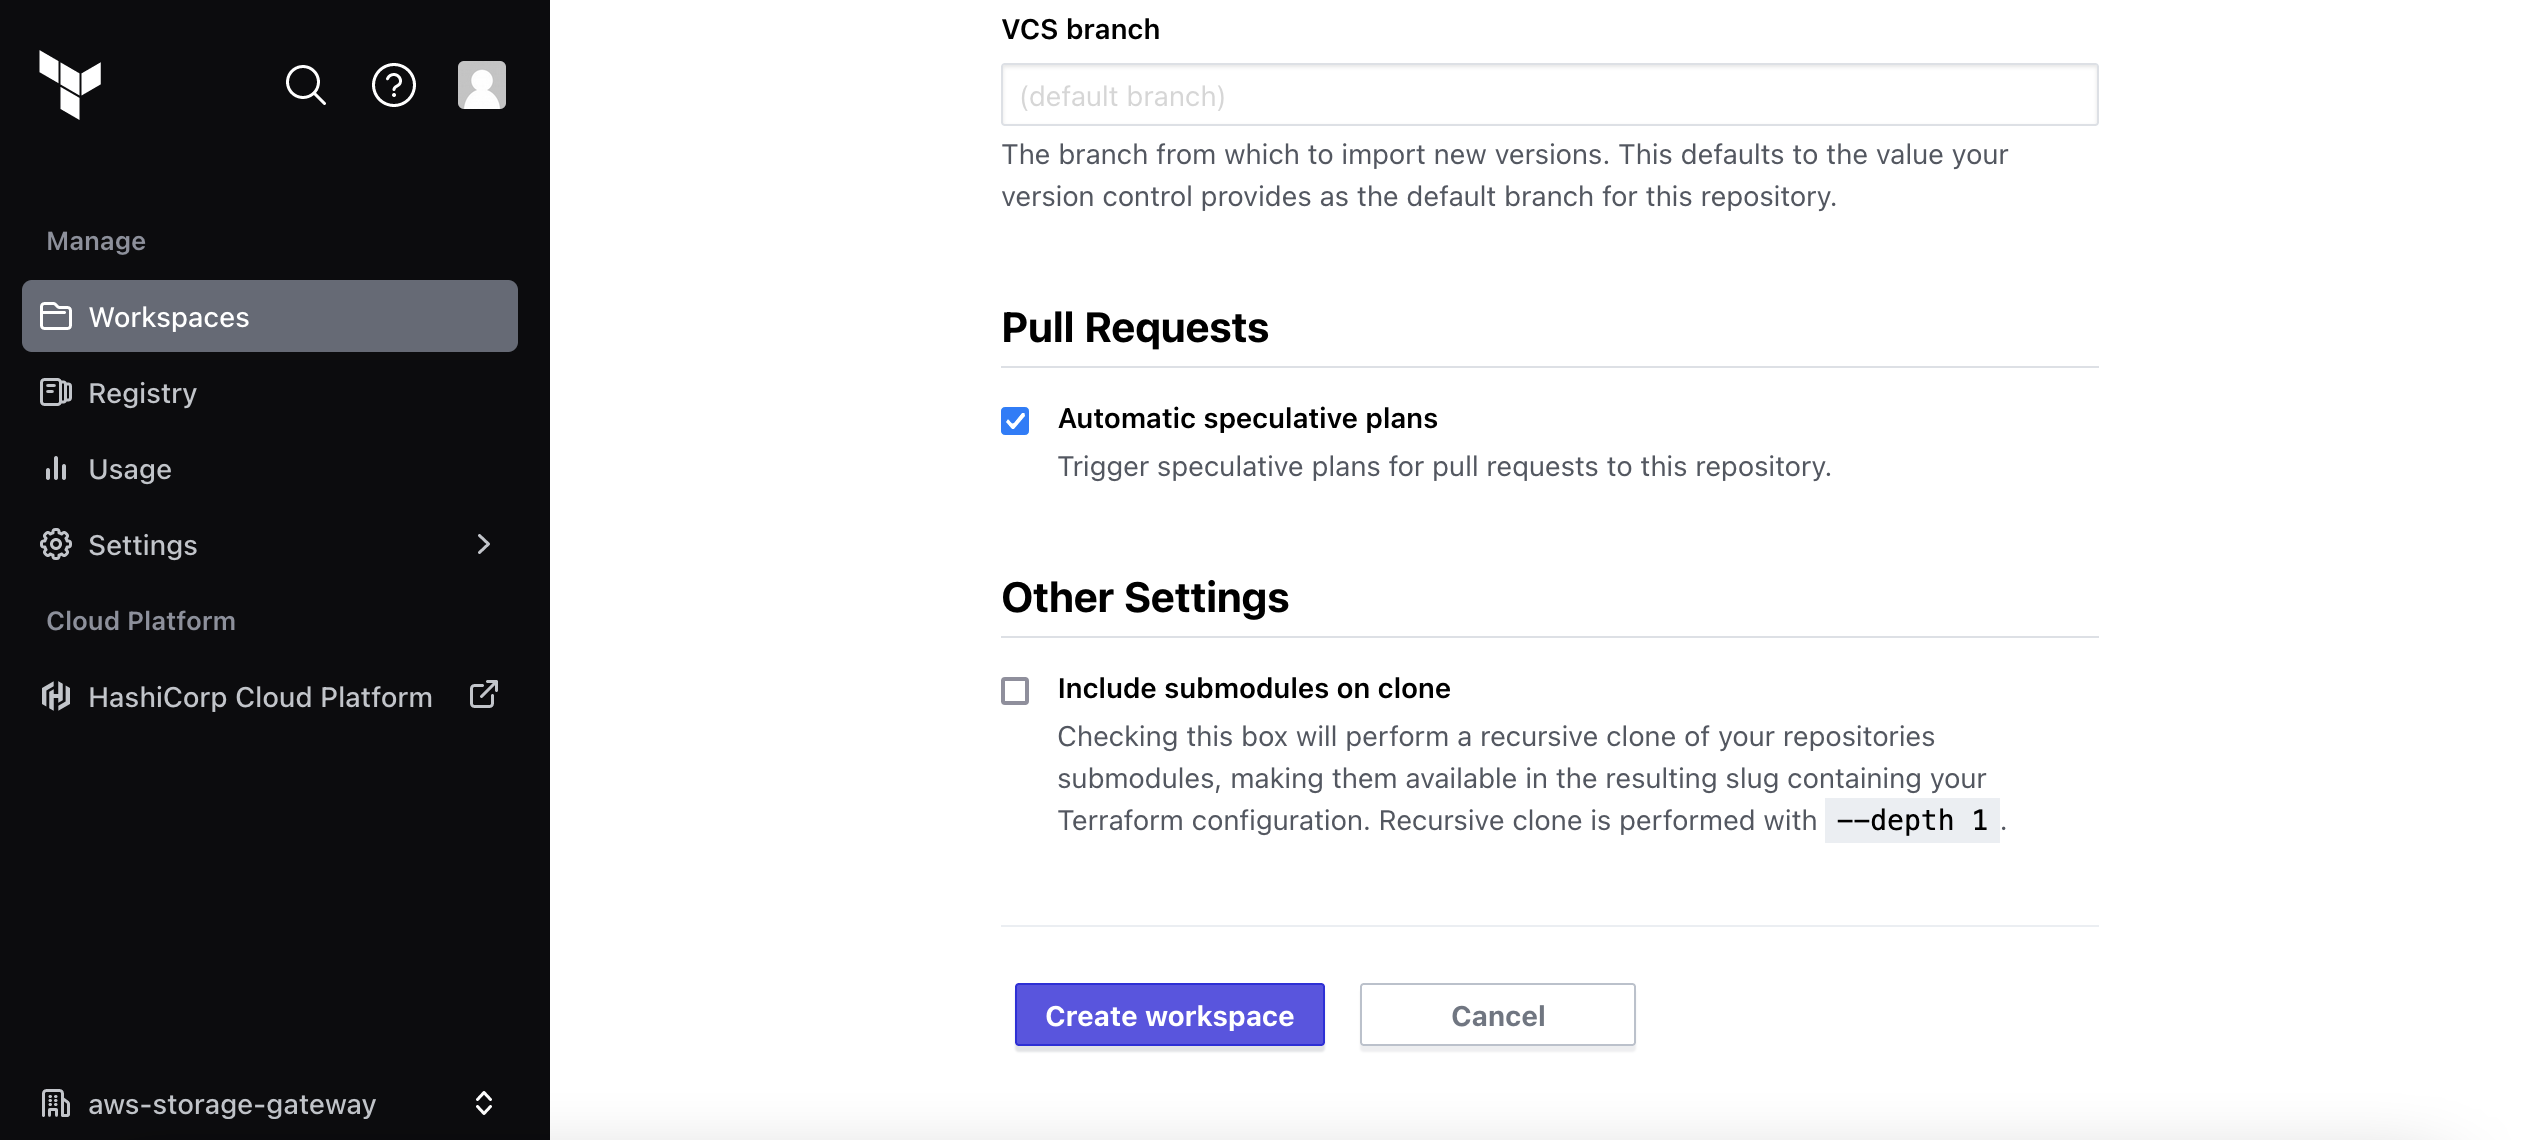
Task: Click the Registry icon in the sidebar
Action: (56, 392)
